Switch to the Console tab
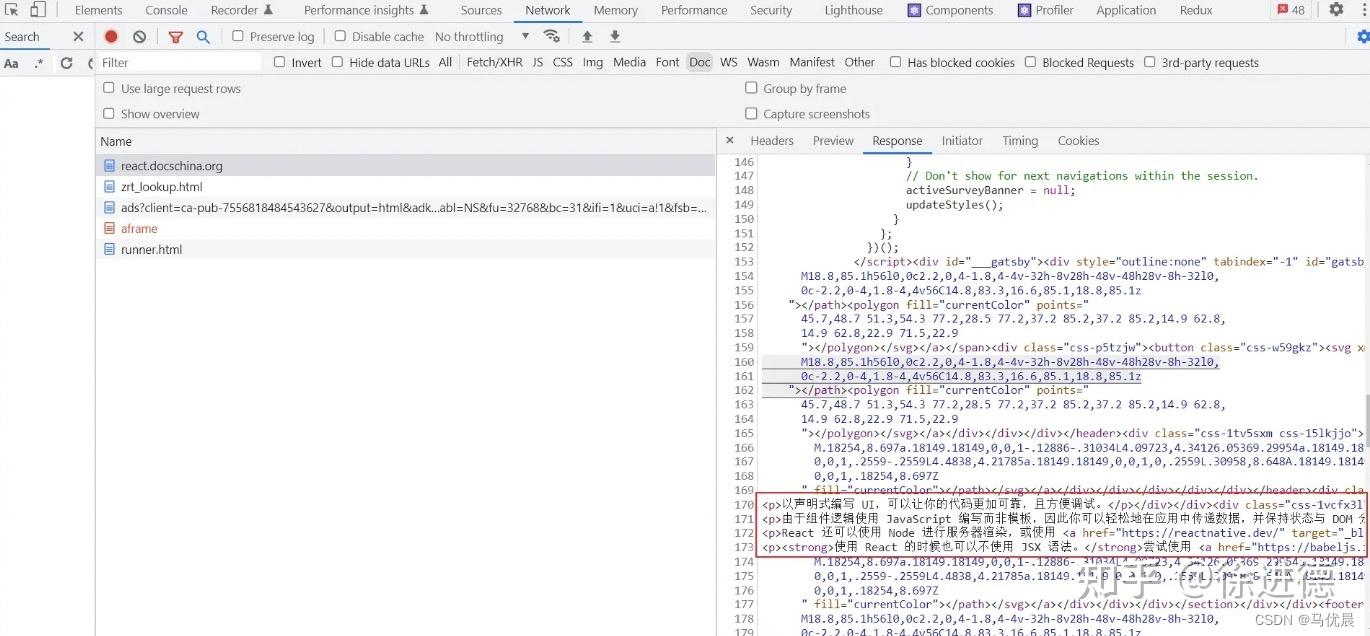This screenshot has height=636, width=1370. click(166, 10)
